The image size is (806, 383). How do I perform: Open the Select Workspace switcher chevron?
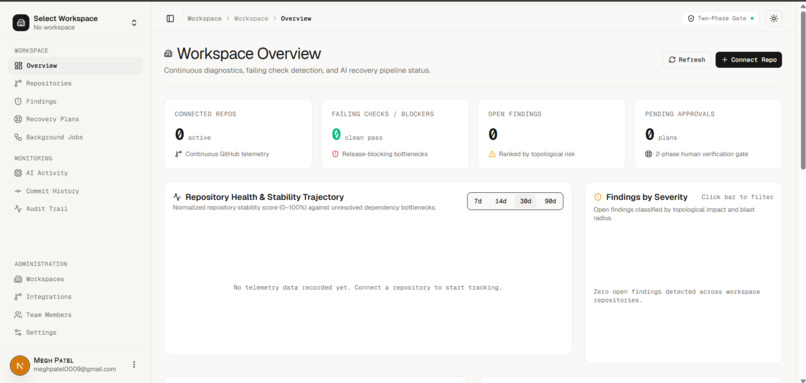tap(134, 23)
